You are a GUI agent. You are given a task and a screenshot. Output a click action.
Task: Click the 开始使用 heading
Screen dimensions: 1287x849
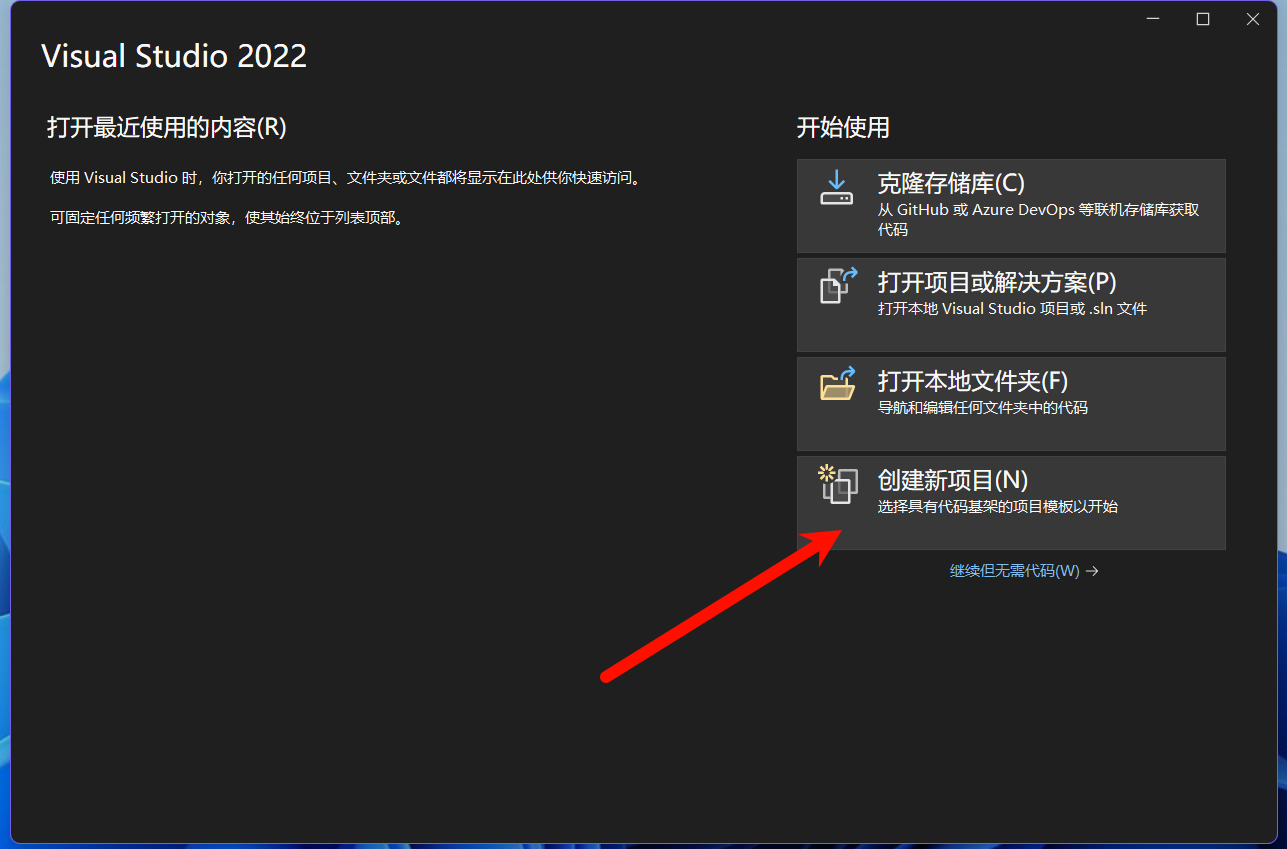coord(843,128)
